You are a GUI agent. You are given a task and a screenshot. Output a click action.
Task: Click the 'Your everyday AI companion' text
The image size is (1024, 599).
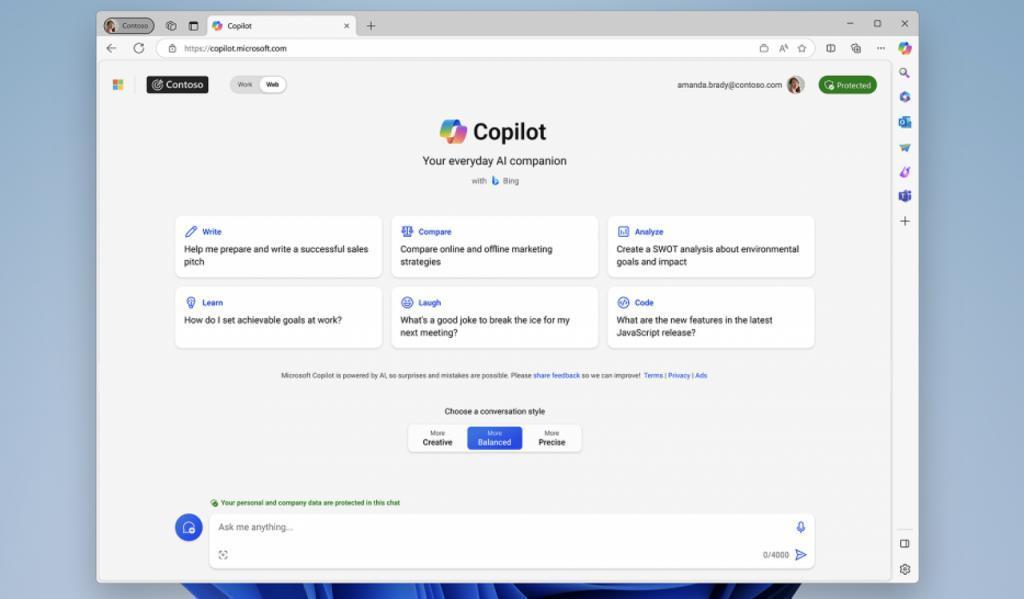[x=494, y=161]
